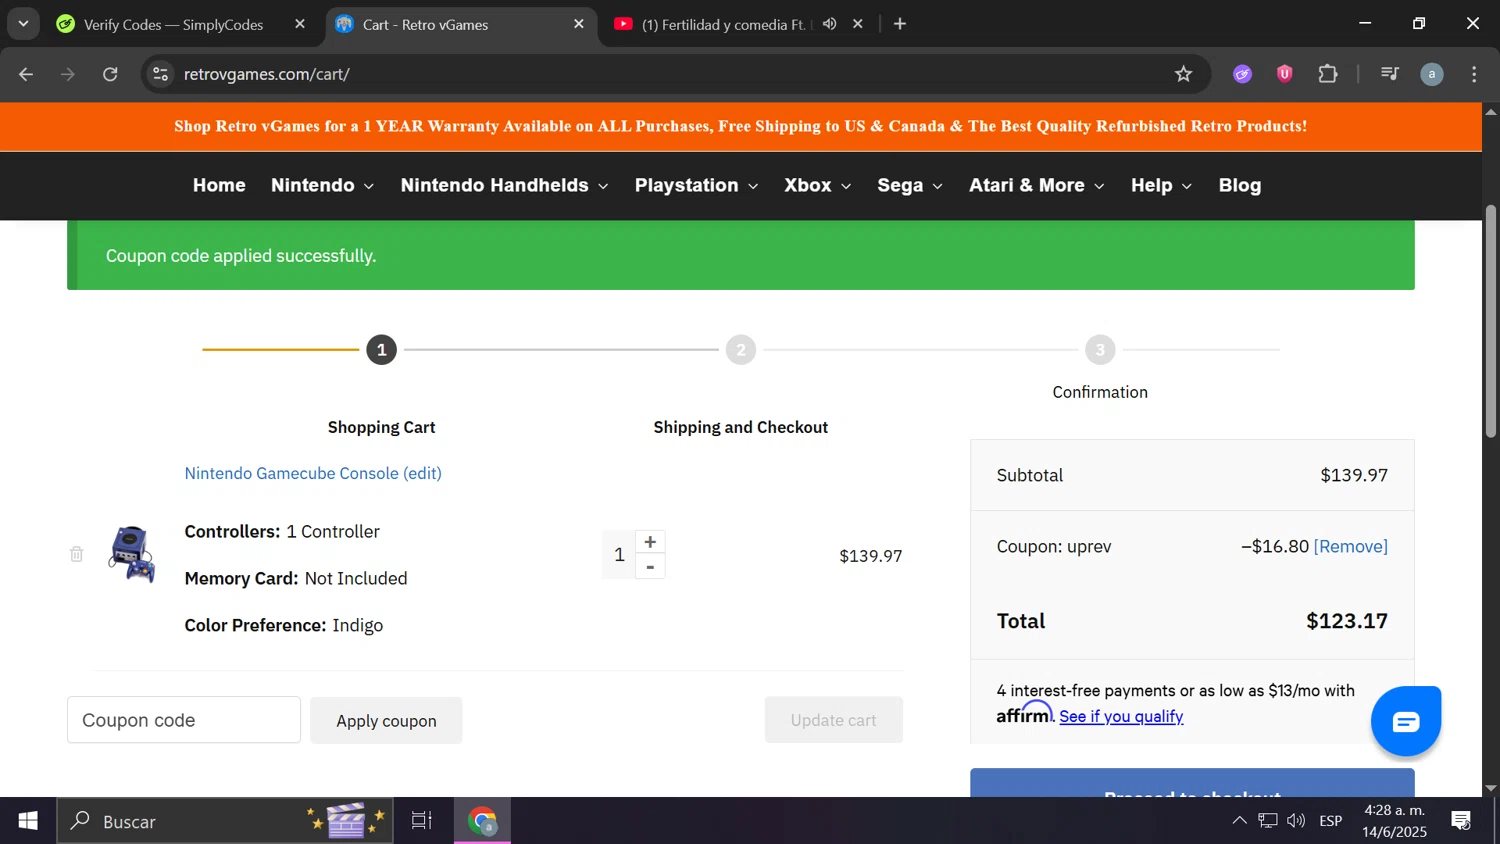
Task: Show hidden system tray icons
Action: (1239, 821)
